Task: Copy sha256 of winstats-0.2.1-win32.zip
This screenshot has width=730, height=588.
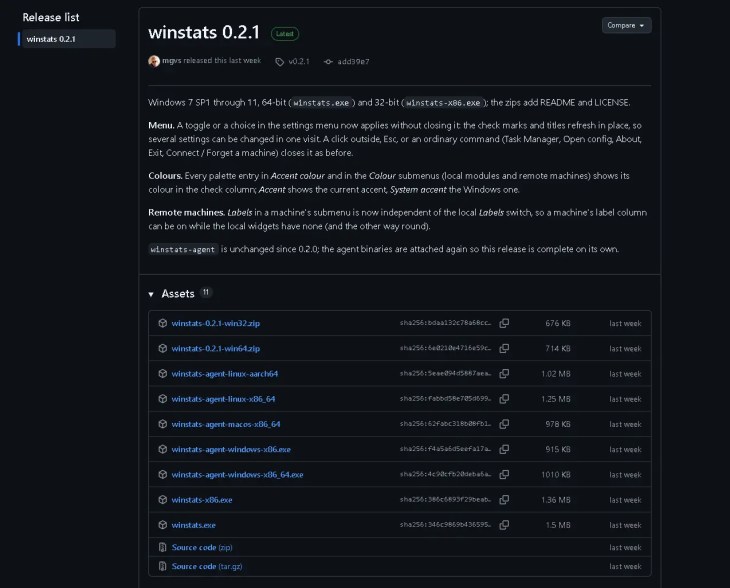Action: [504, 323]
